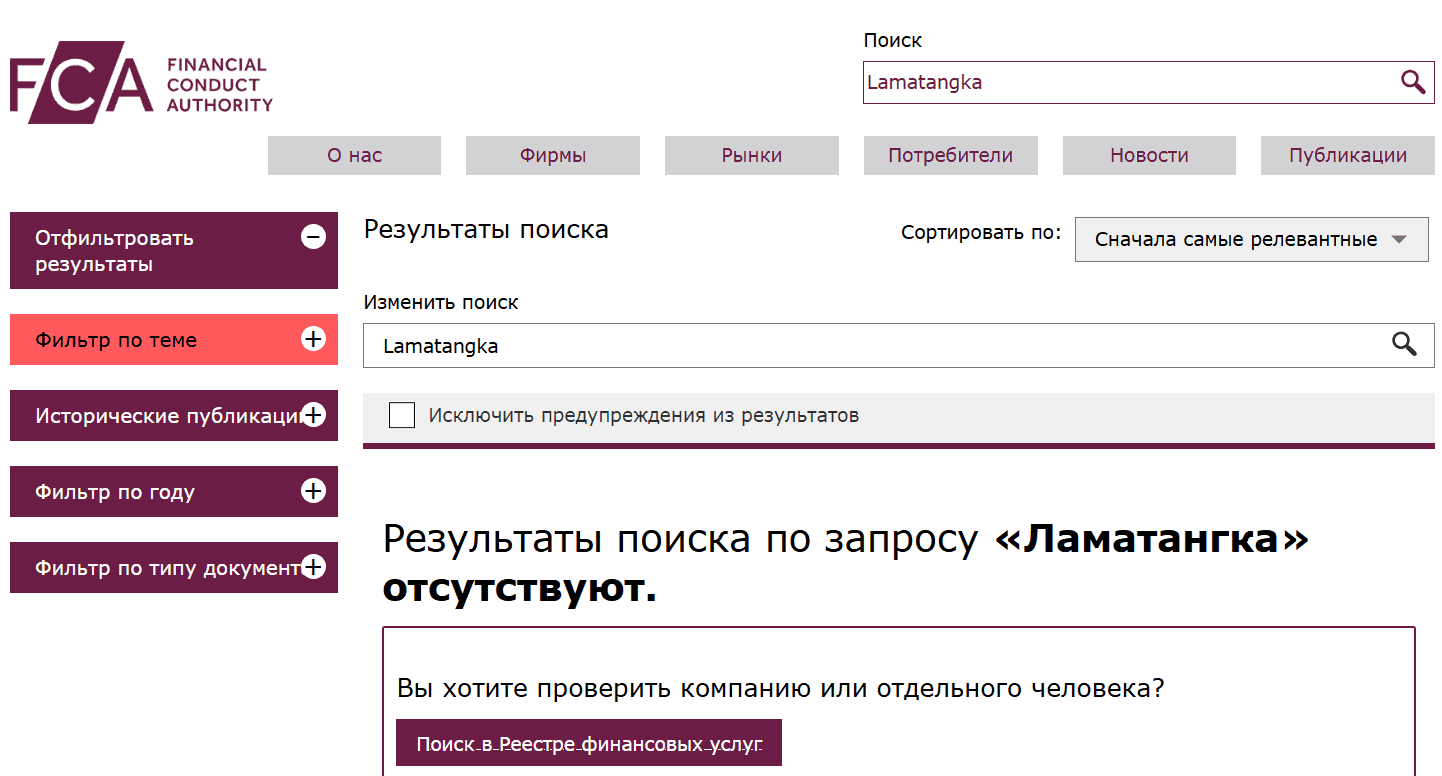Click the magnifier icon in the top search box

pyautogui.click(x=1413, y=82)
